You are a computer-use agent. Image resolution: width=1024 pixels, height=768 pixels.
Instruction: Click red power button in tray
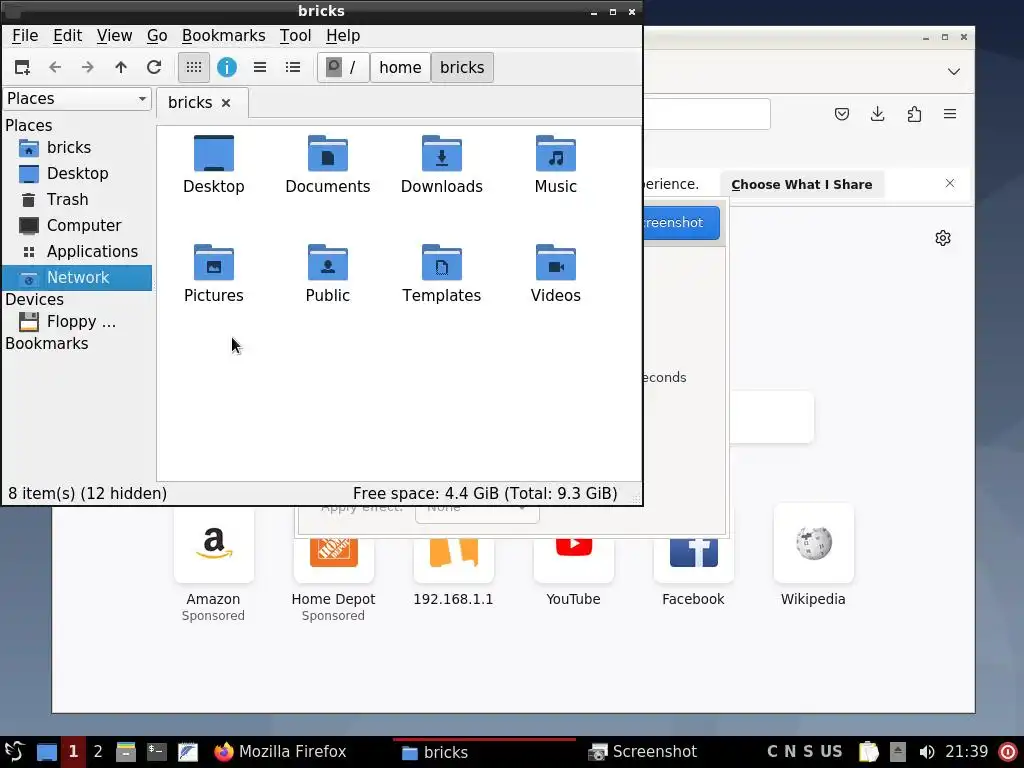click(x=1008, y=752)
